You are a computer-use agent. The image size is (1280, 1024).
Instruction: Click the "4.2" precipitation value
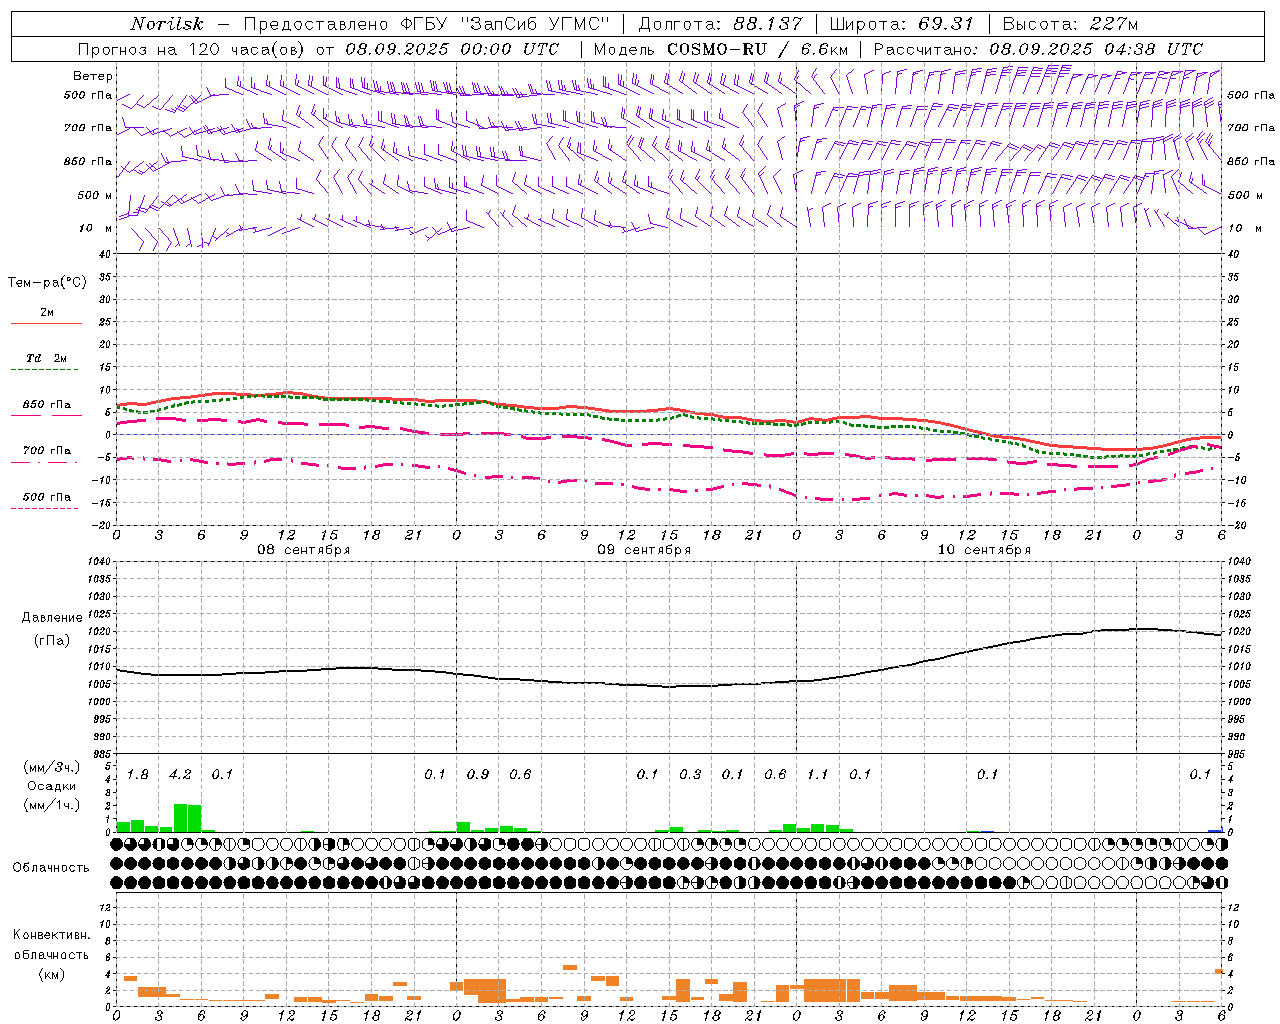point(180,774)
